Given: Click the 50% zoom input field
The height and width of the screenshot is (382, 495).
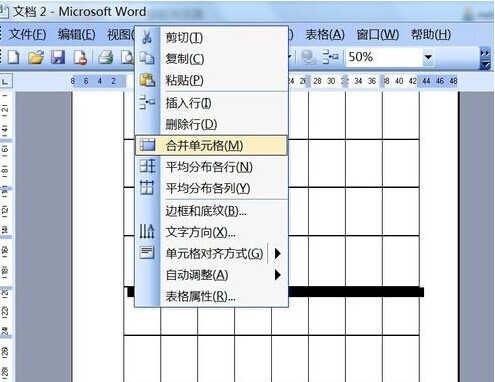Looking at the screenshot, I should click(x=384, y=57).
